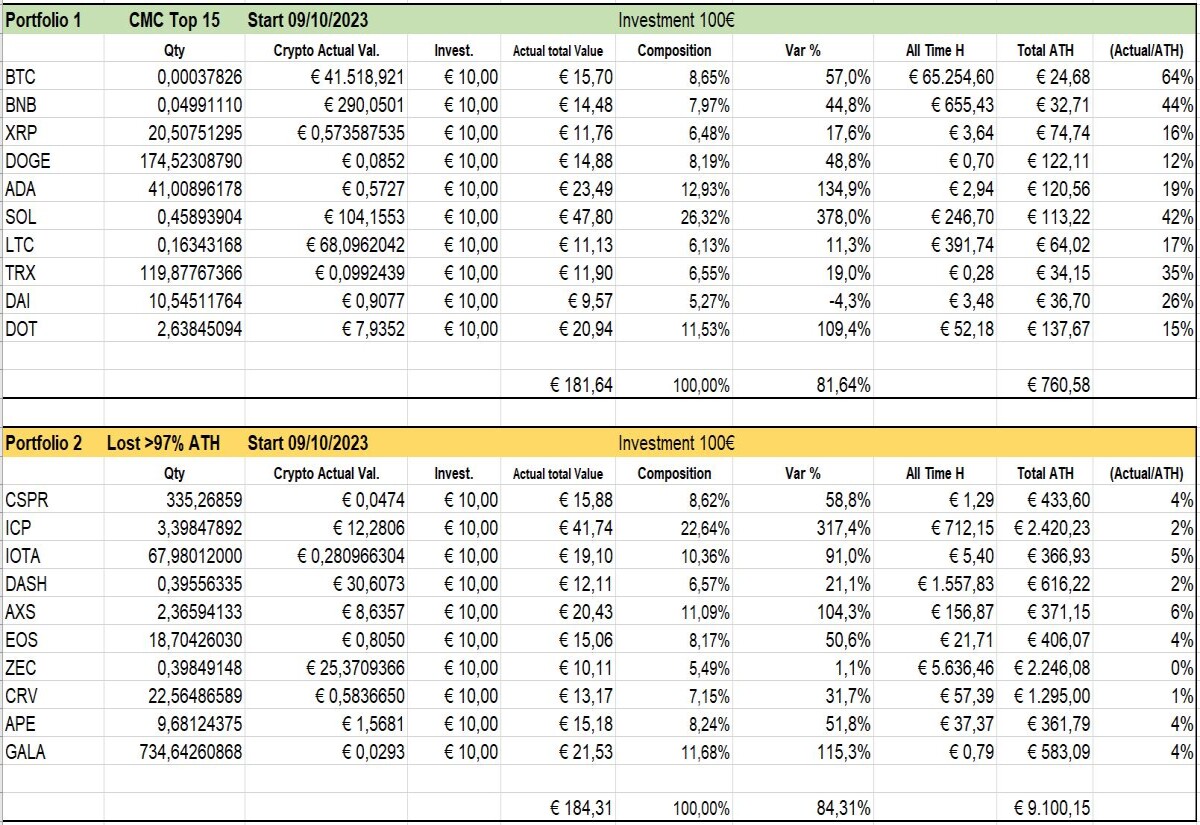1200x825 pixels.
Task: Click the BTC All Time High €65.254,60
Action: point(937,76)
